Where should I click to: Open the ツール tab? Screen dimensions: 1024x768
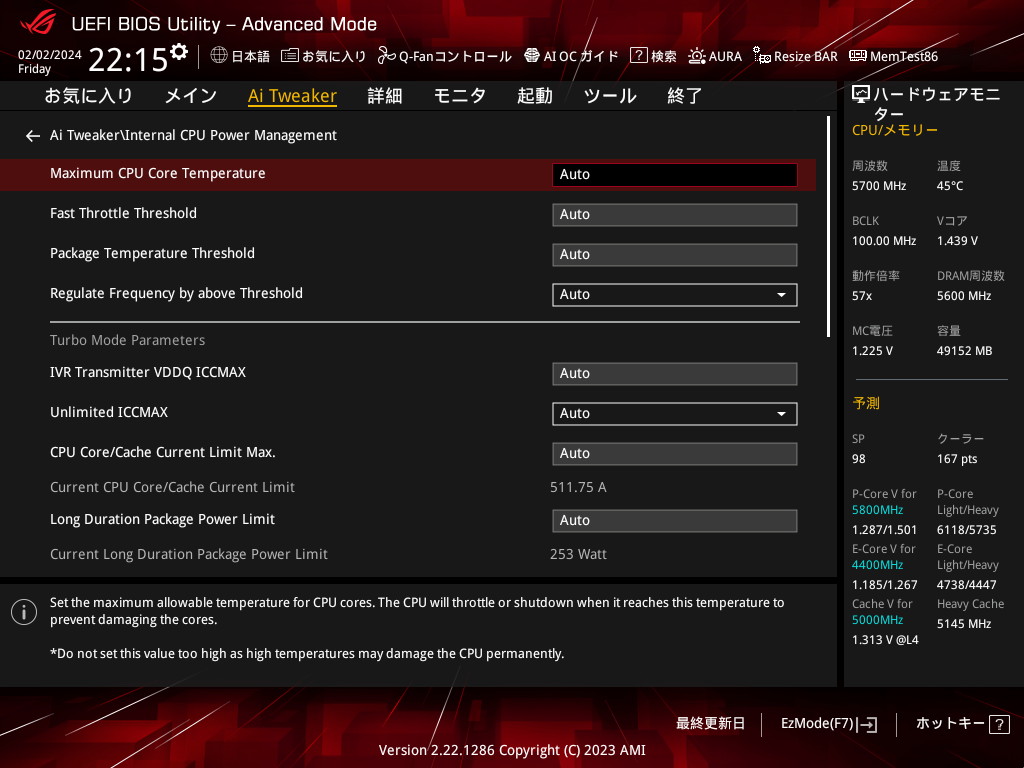[610, 96]
